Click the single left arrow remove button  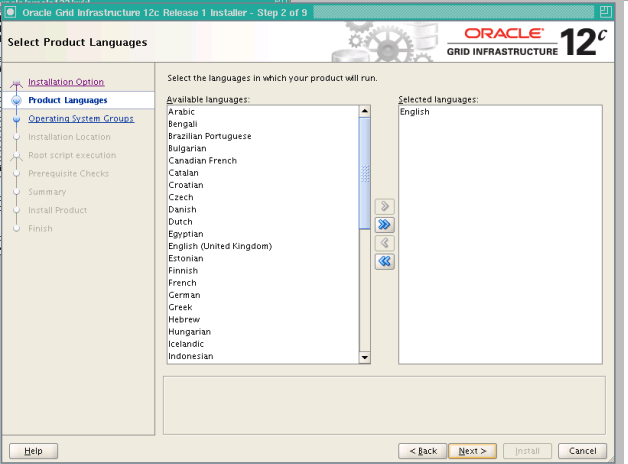(384, 243)
